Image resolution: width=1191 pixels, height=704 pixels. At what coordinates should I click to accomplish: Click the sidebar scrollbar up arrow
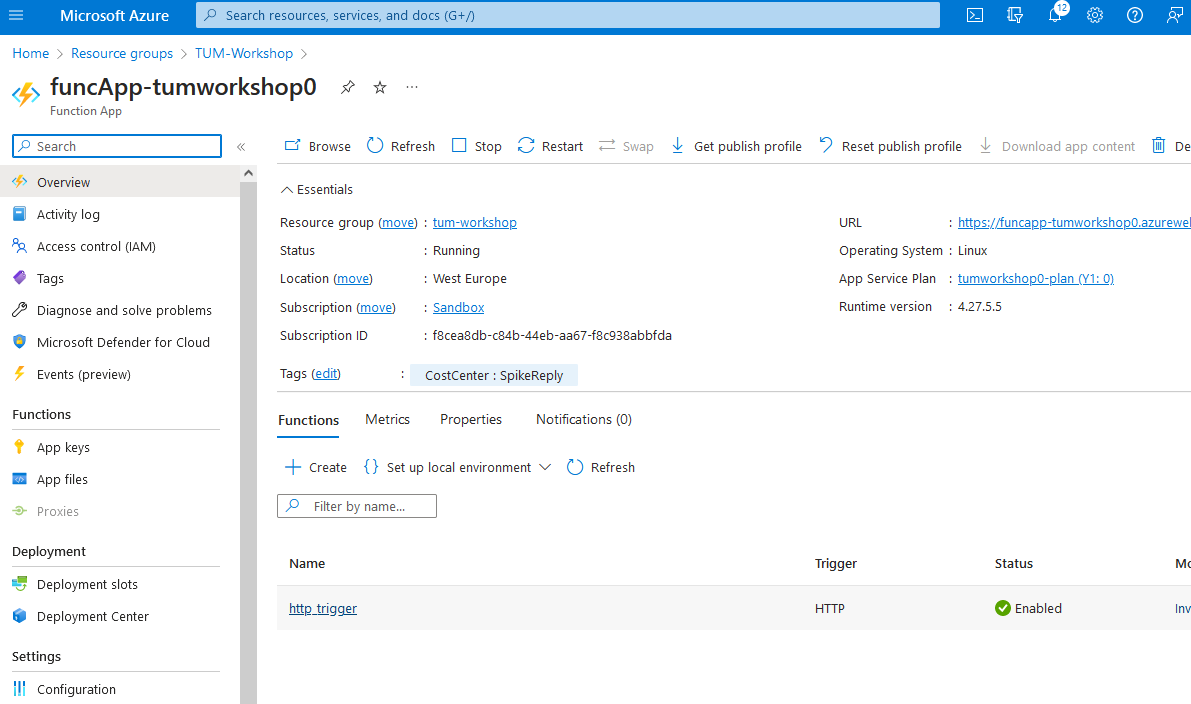click(248, 173)
